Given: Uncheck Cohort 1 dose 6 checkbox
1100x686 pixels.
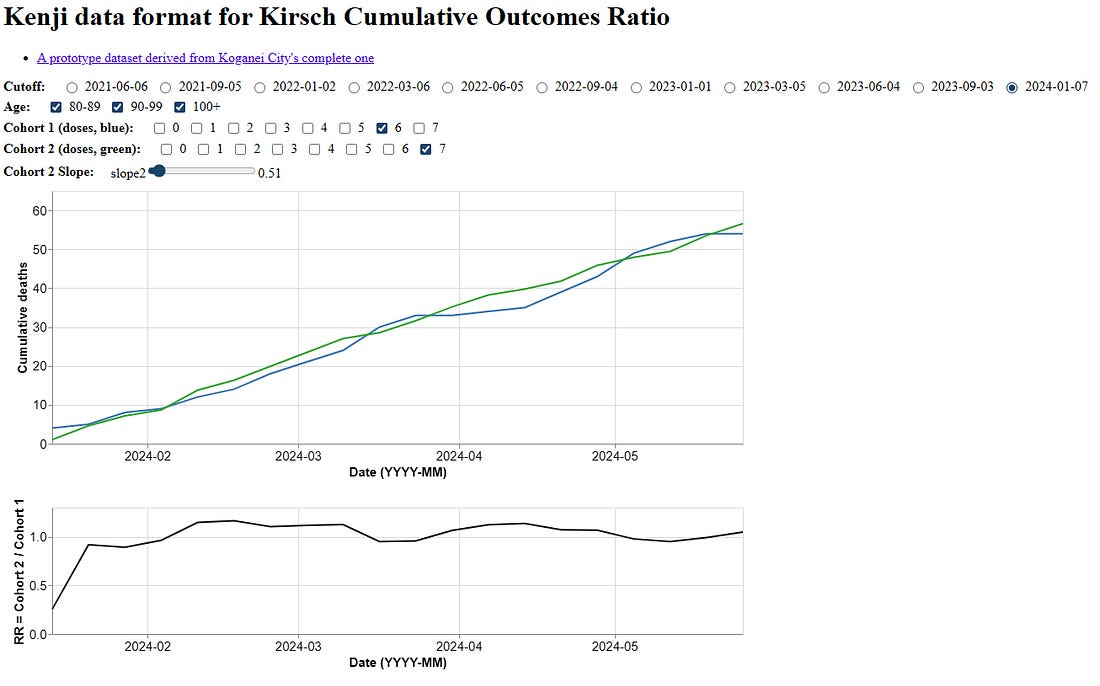Looking at the screenshot, I should click(x=382, y=128).
